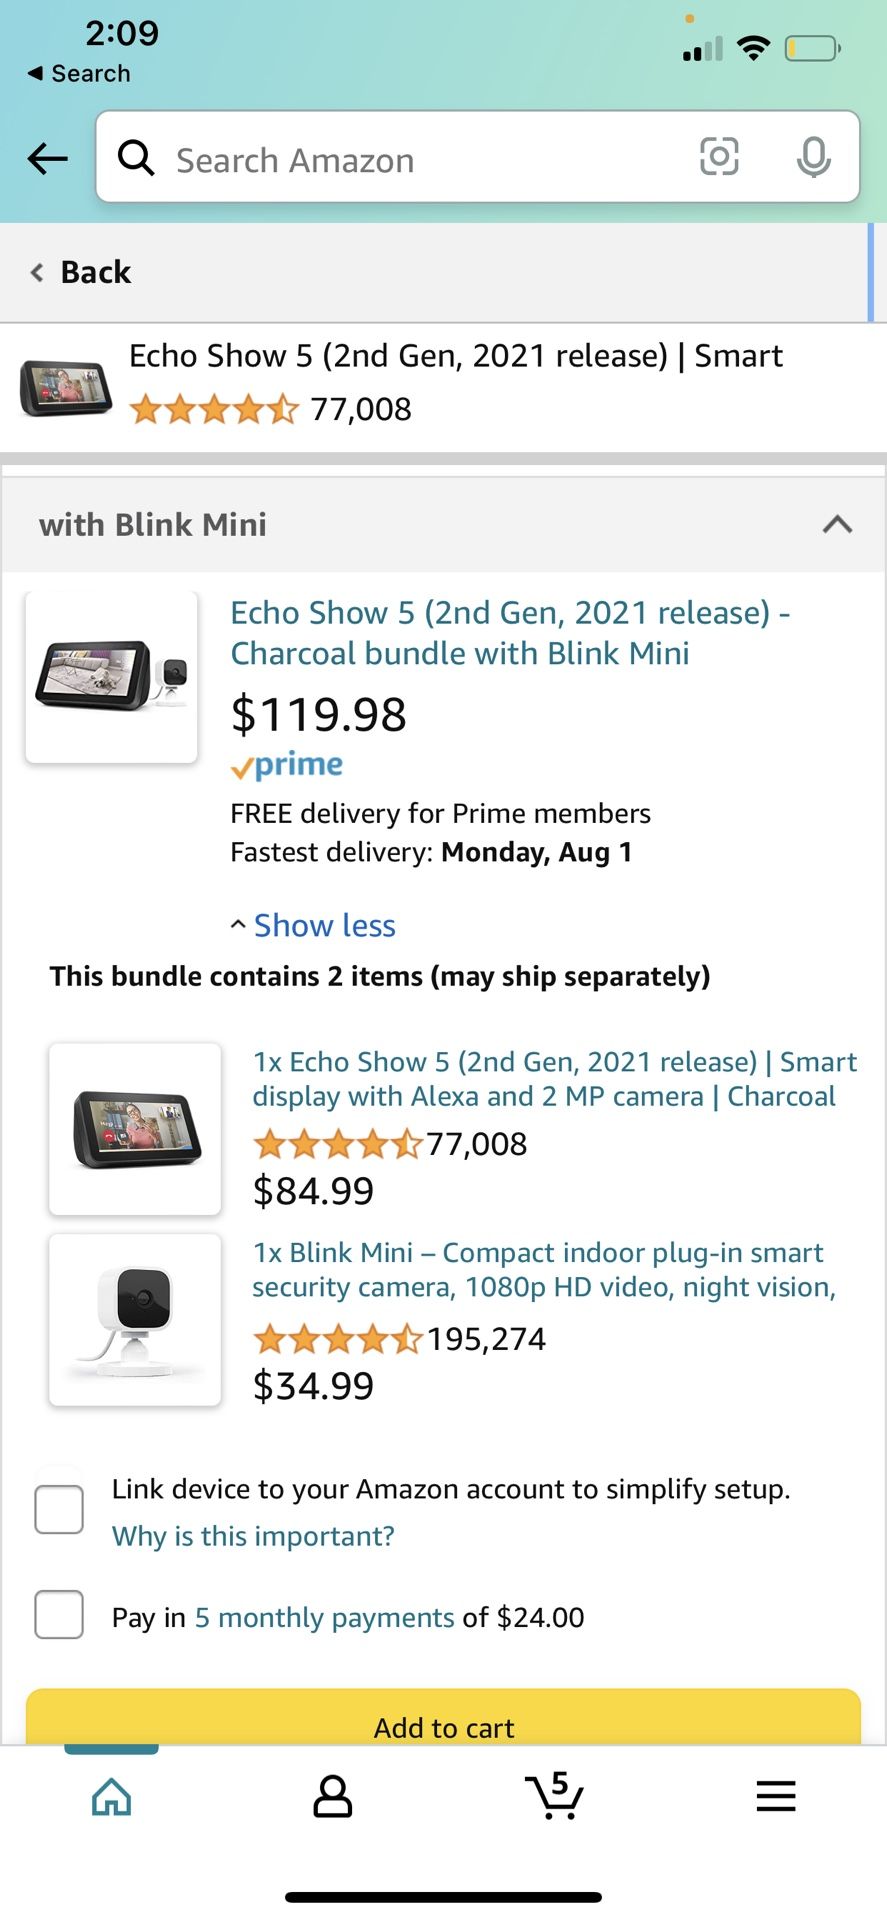Open your account profile icon
Screen dimensions: 887x1920
click(332, 1796)
